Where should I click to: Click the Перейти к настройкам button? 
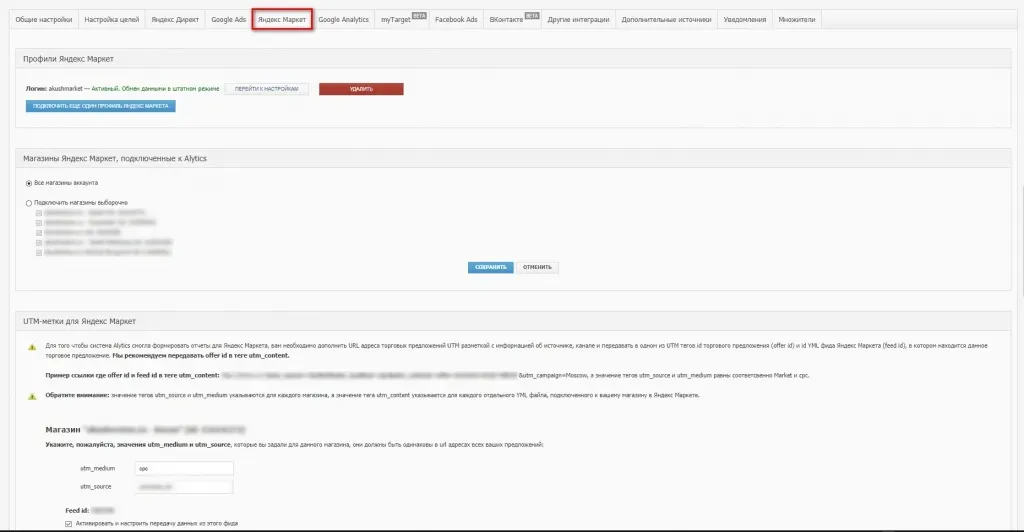click(x=266, y=89)
